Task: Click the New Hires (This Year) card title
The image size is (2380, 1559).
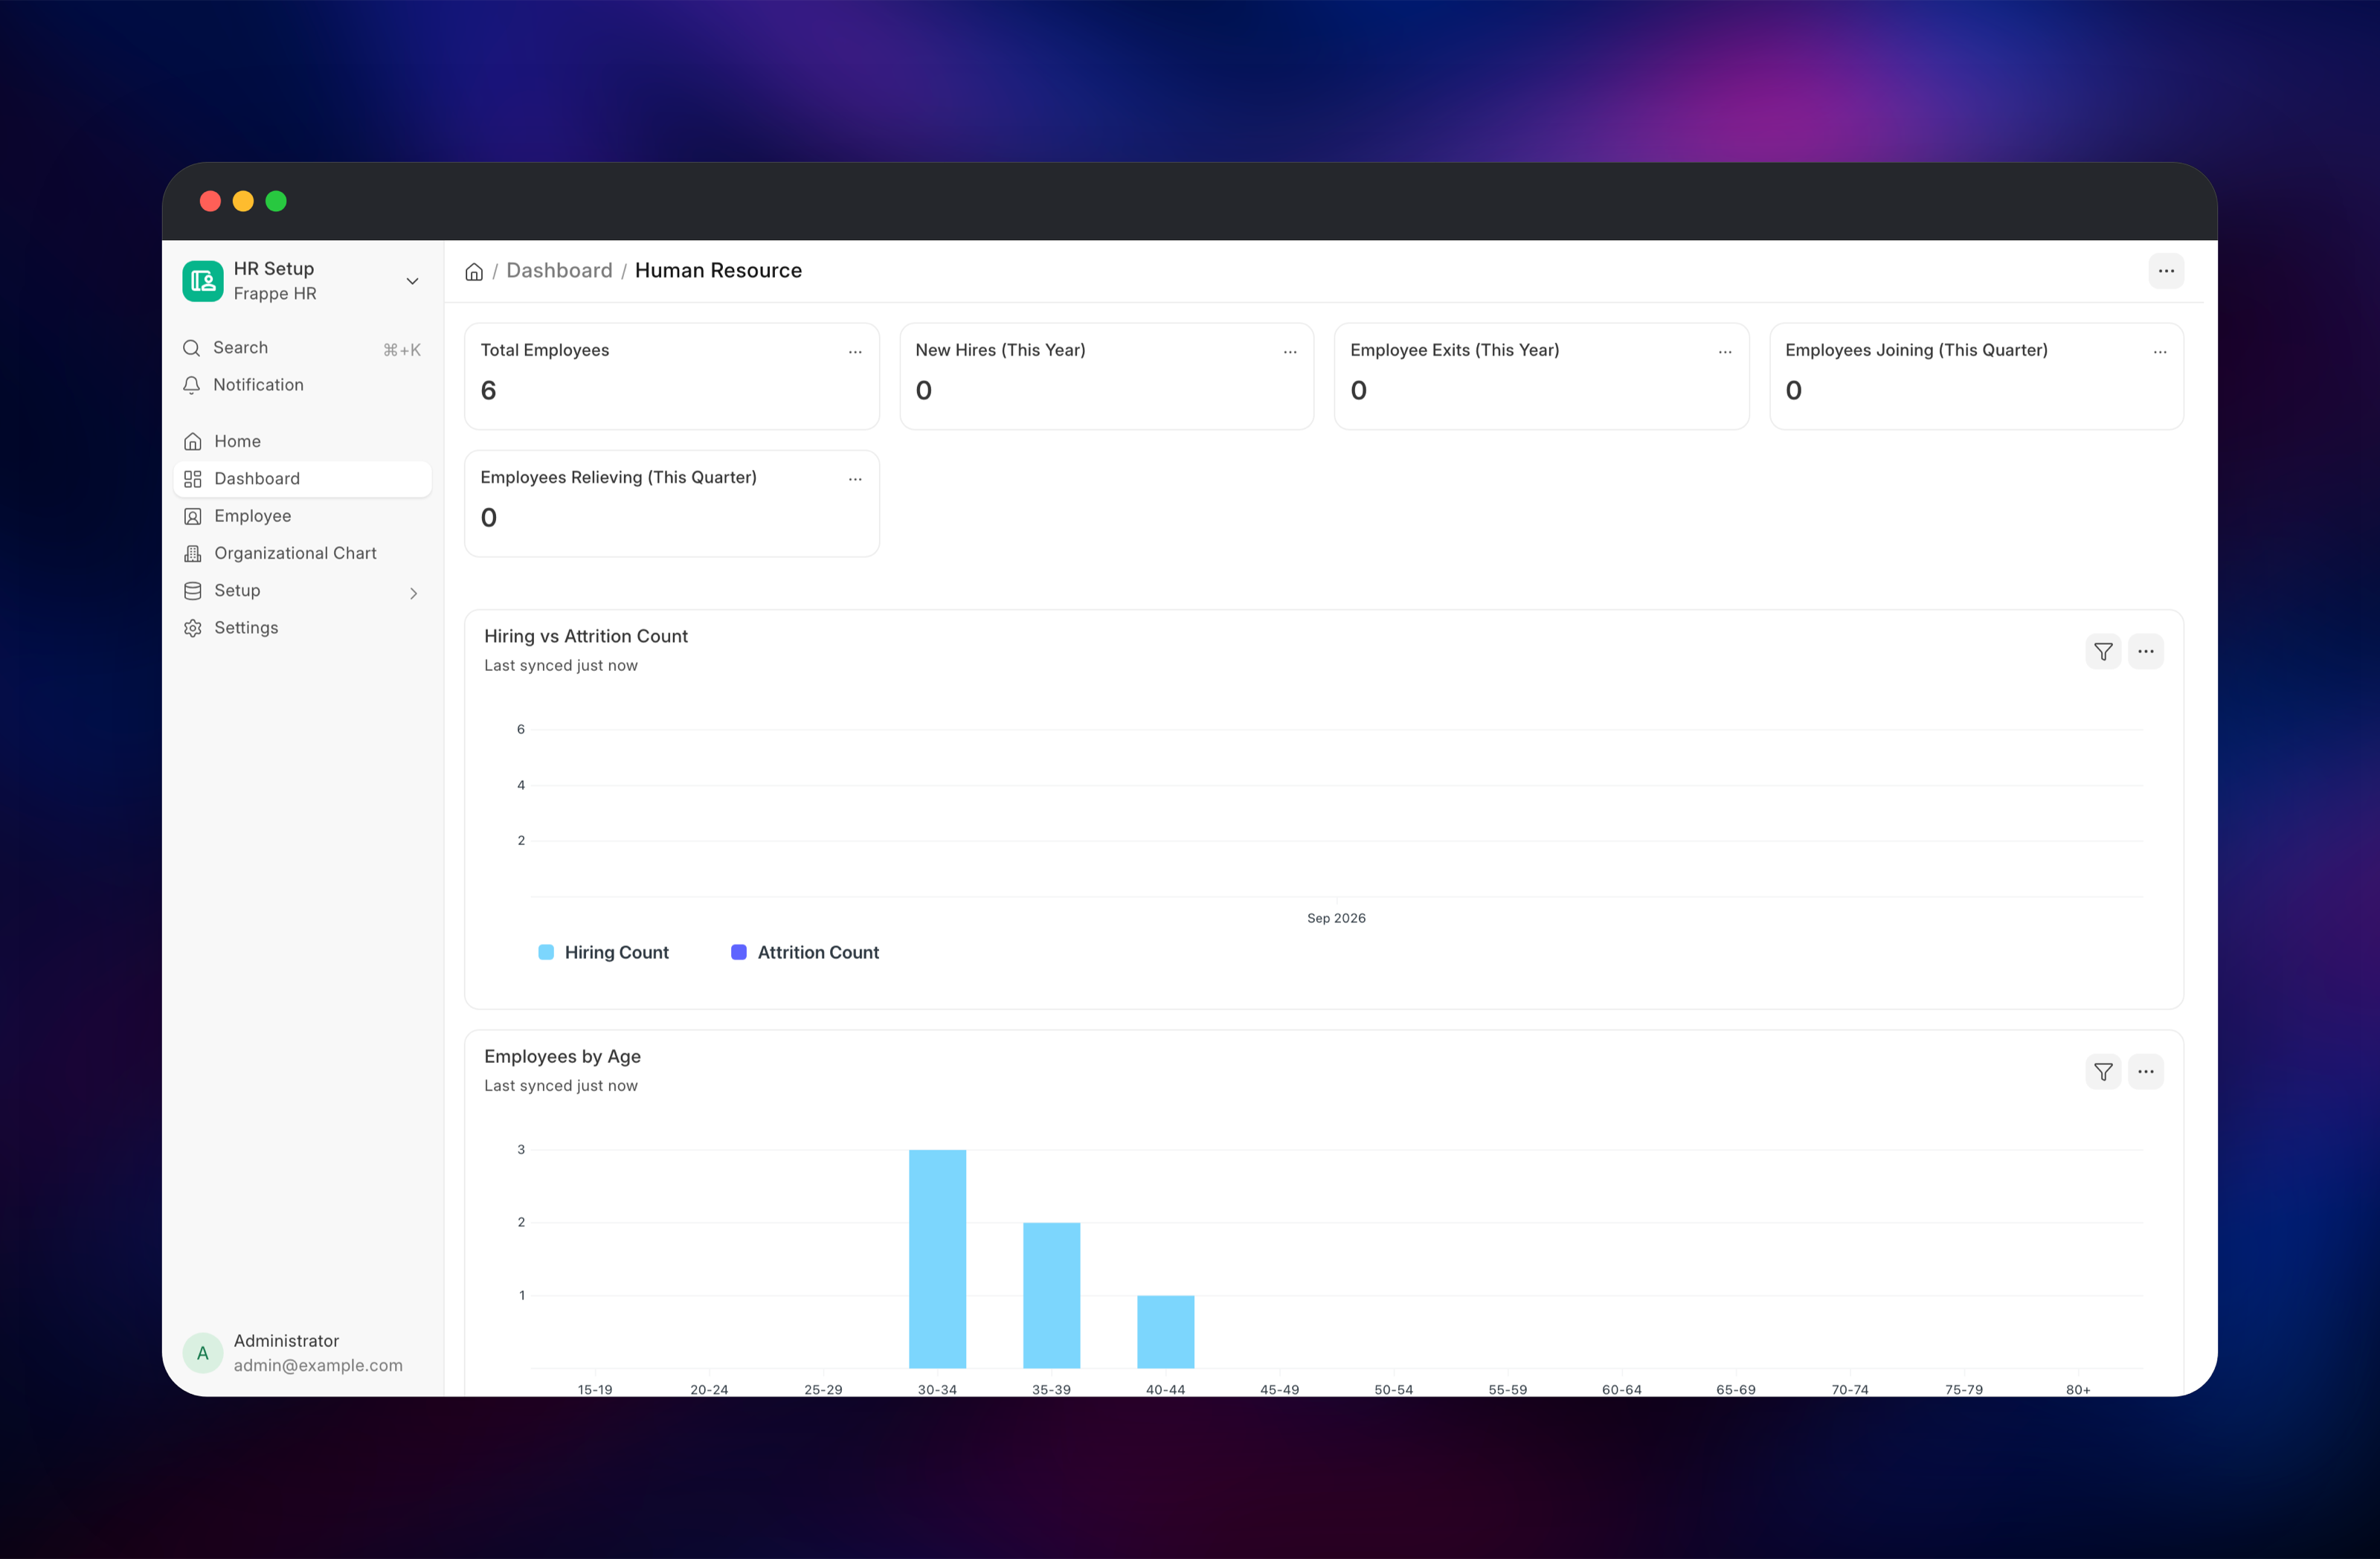Action: coord(1000,350)
